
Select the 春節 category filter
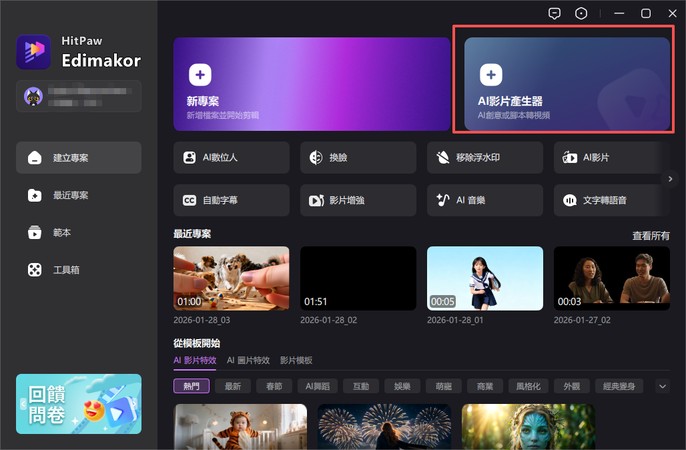[274, 386]
